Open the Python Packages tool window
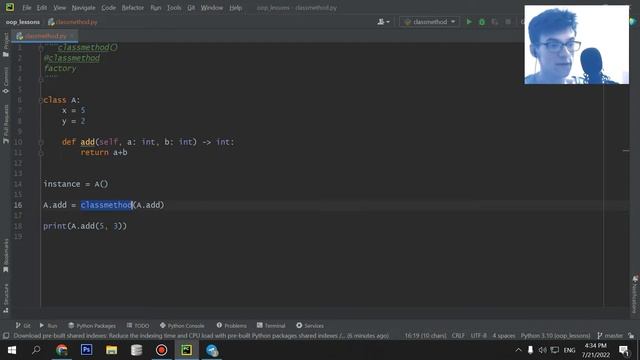The height and width of the screenshot is (360, 640). (x=92, y=325)
